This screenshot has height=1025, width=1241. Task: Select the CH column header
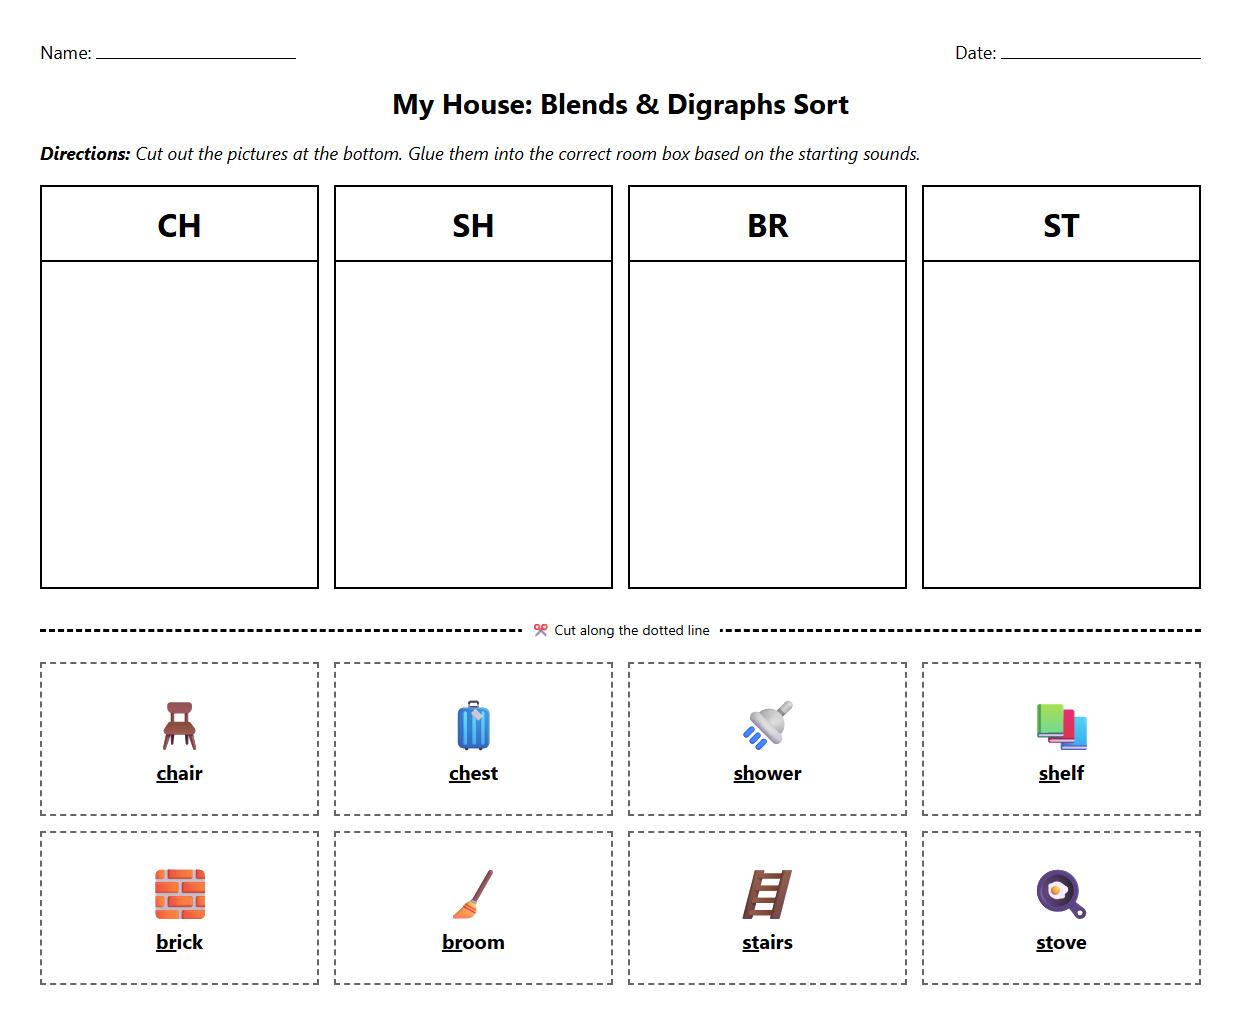point(179,225)
